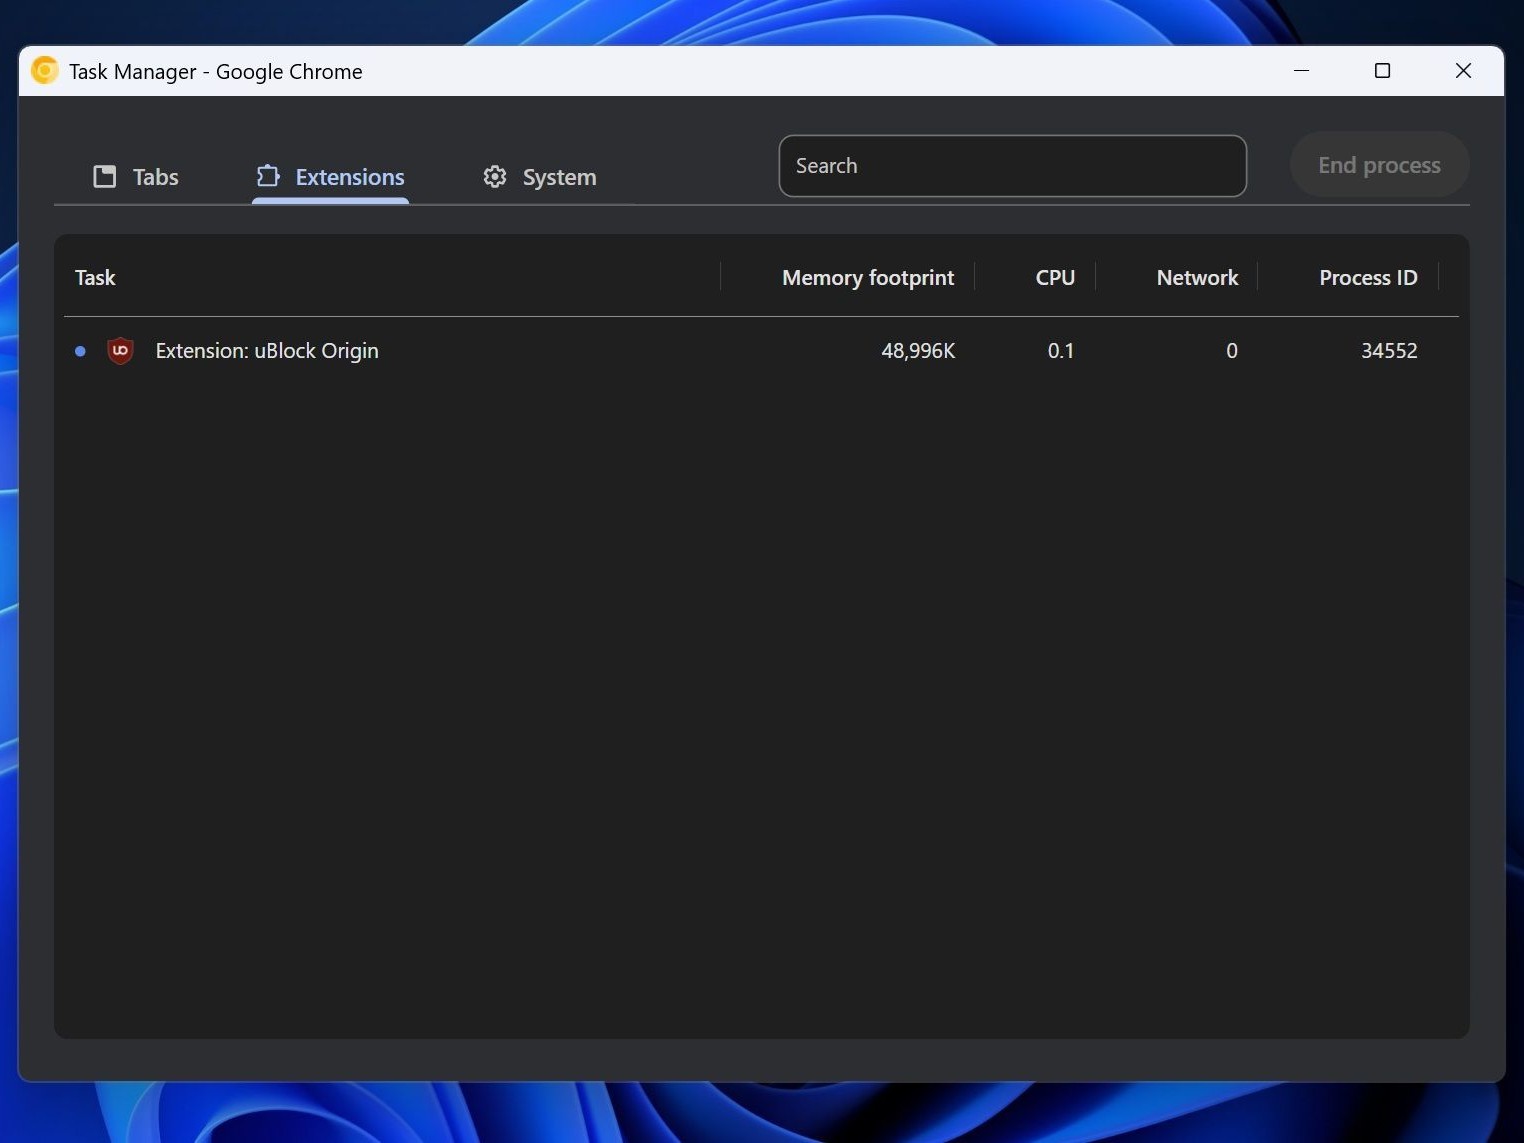Minimize the Task Manager window
This screenshot has height=1143, width=1524.
(x=1301, y=71)
